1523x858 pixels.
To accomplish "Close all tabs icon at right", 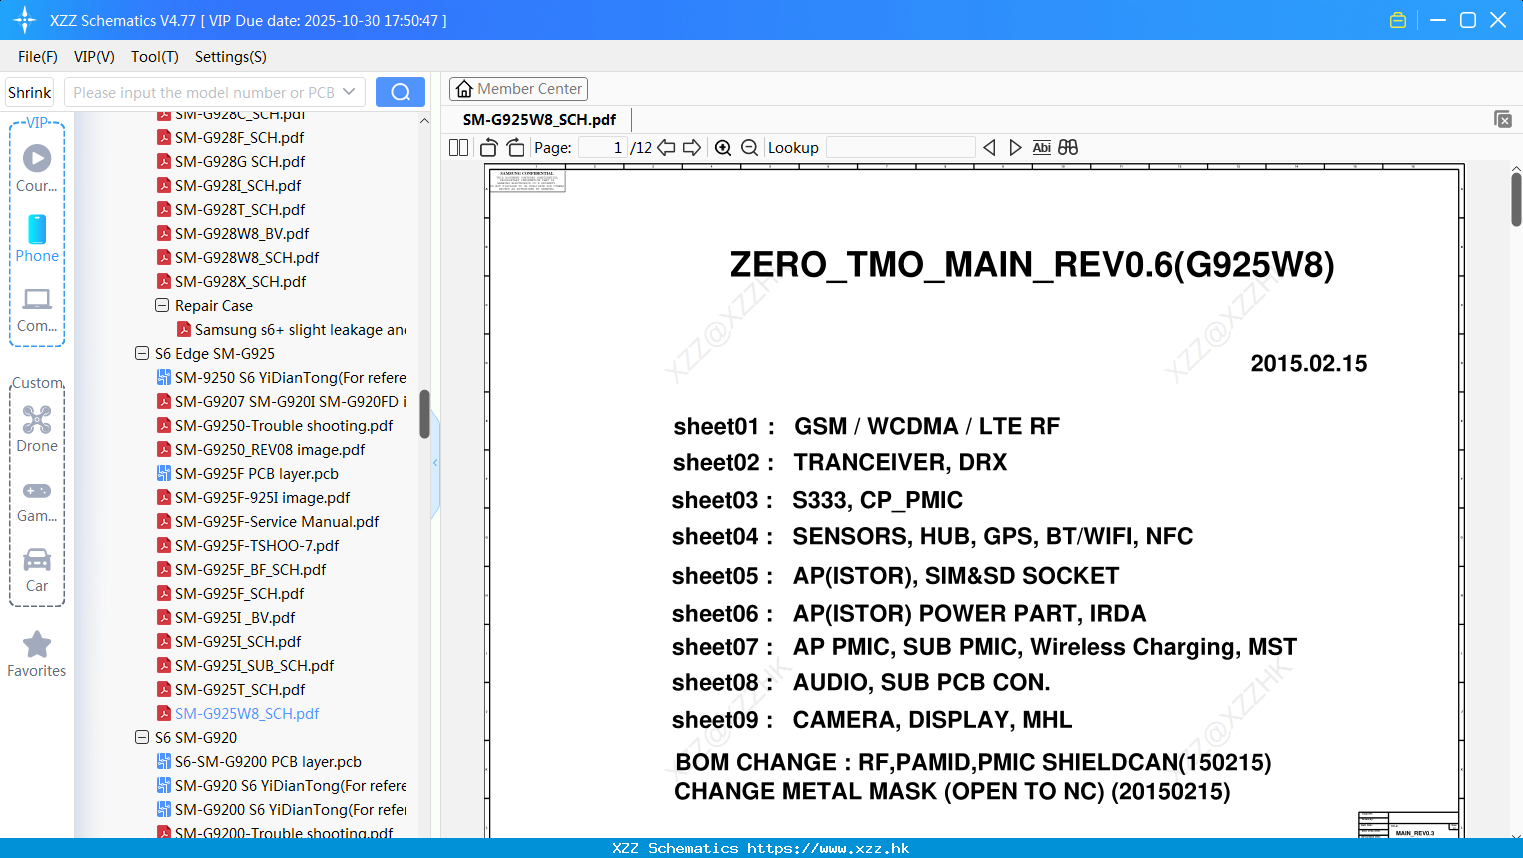I will pyautogui.click(x=1502, y=119).
